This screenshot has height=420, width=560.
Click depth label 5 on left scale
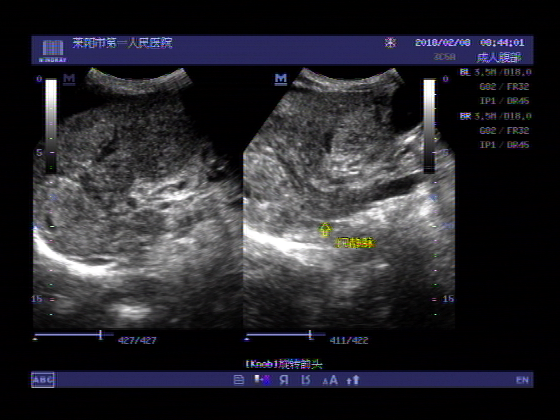(39, 153)
